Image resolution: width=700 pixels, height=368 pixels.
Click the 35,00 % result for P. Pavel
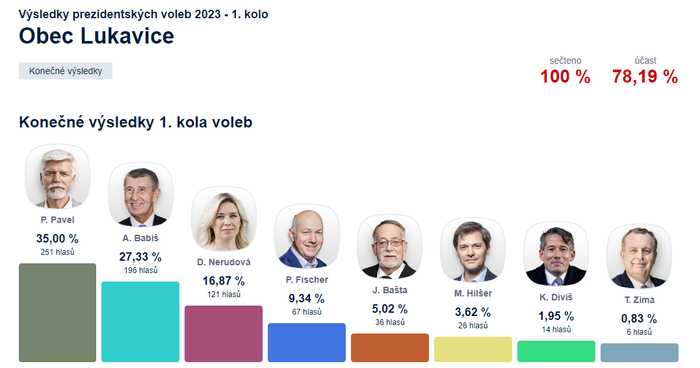[58, 238]
